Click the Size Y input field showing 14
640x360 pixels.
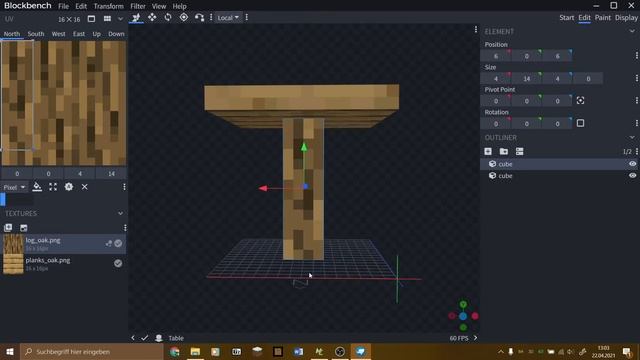point(527,78)
